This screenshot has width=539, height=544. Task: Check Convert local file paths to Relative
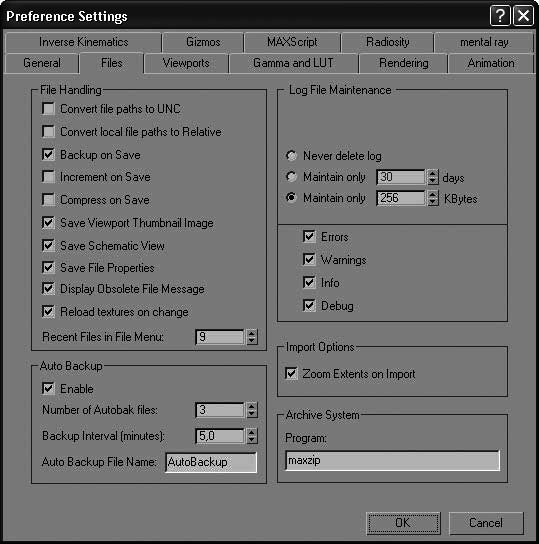point(48,131)
